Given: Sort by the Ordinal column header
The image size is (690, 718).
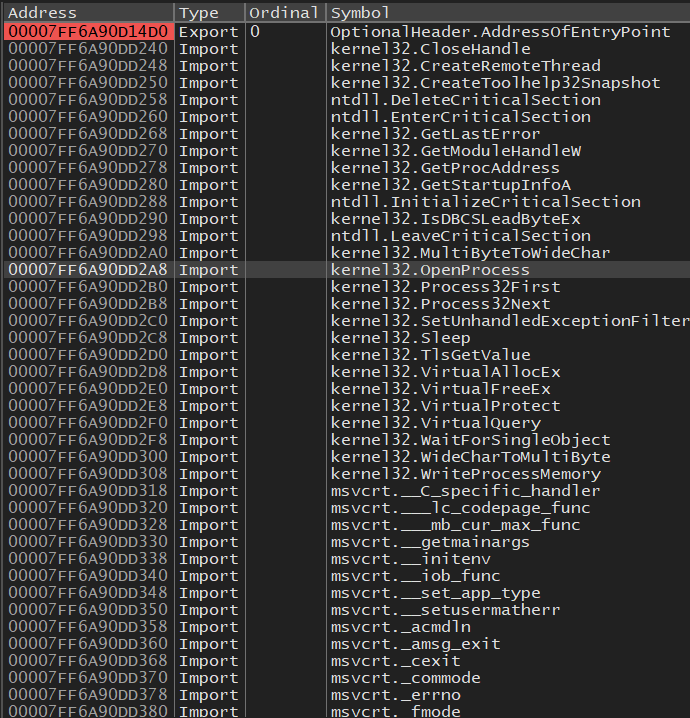Looking at the screenshot, I should click(283, 13).
